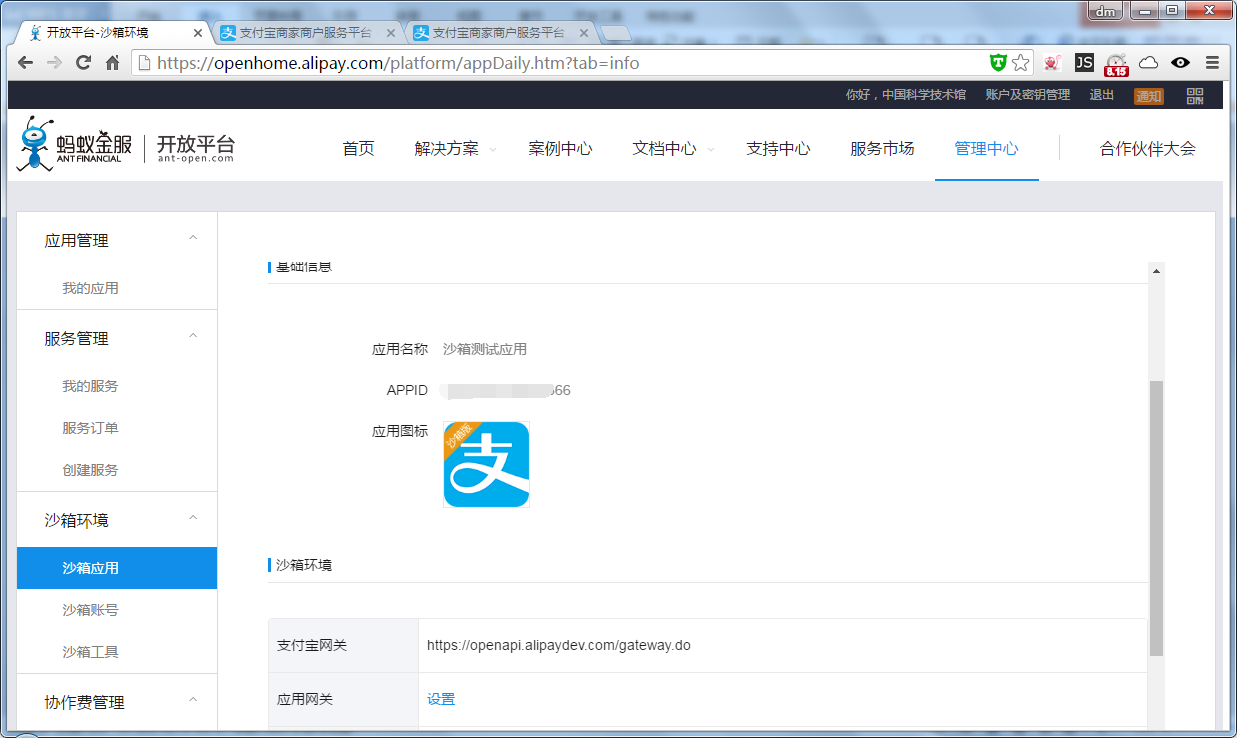
Task: Click the browser back arrow
Action: point(26,62)
